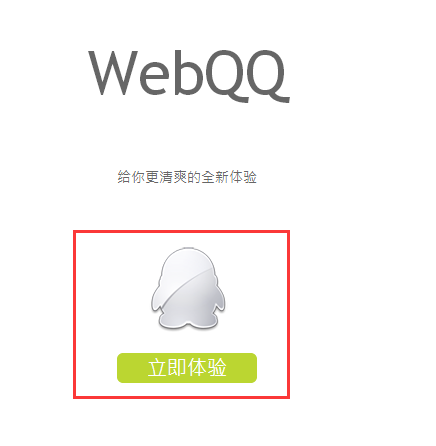Click the green 立即体验 button
436x446 pixels.
[187, 368]
